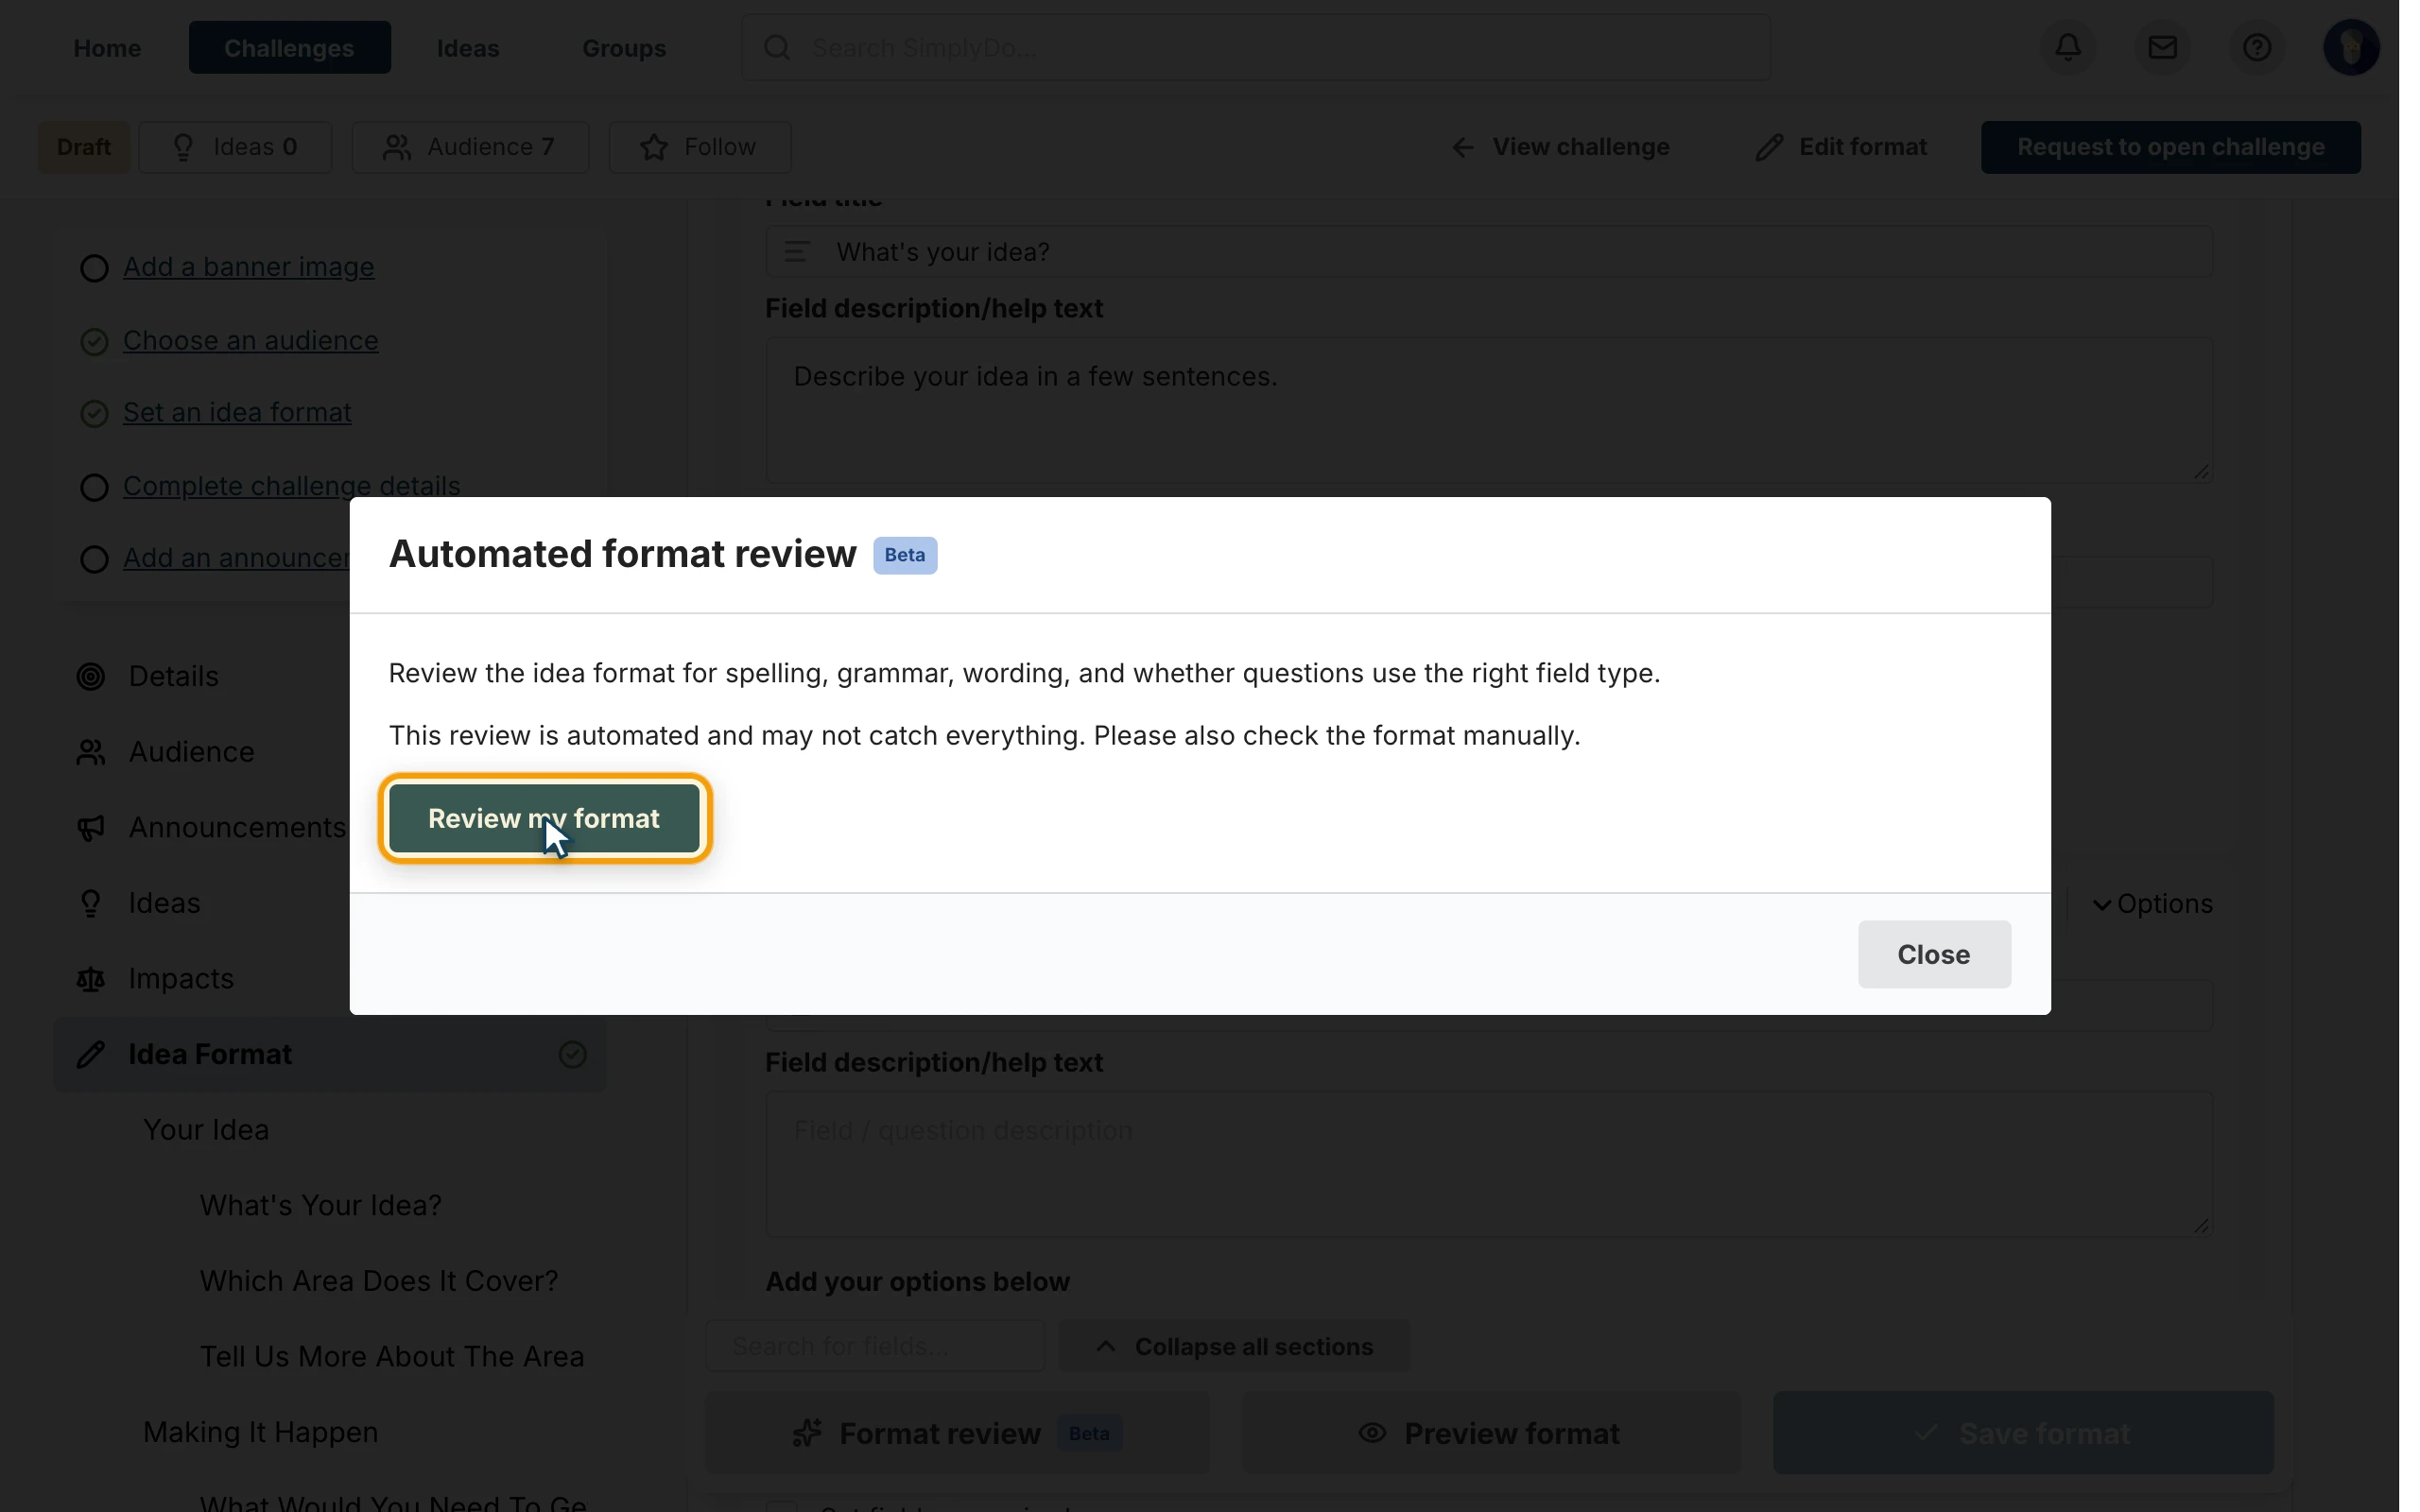Toggle the Complete challenge details circle

click(93, 487)
